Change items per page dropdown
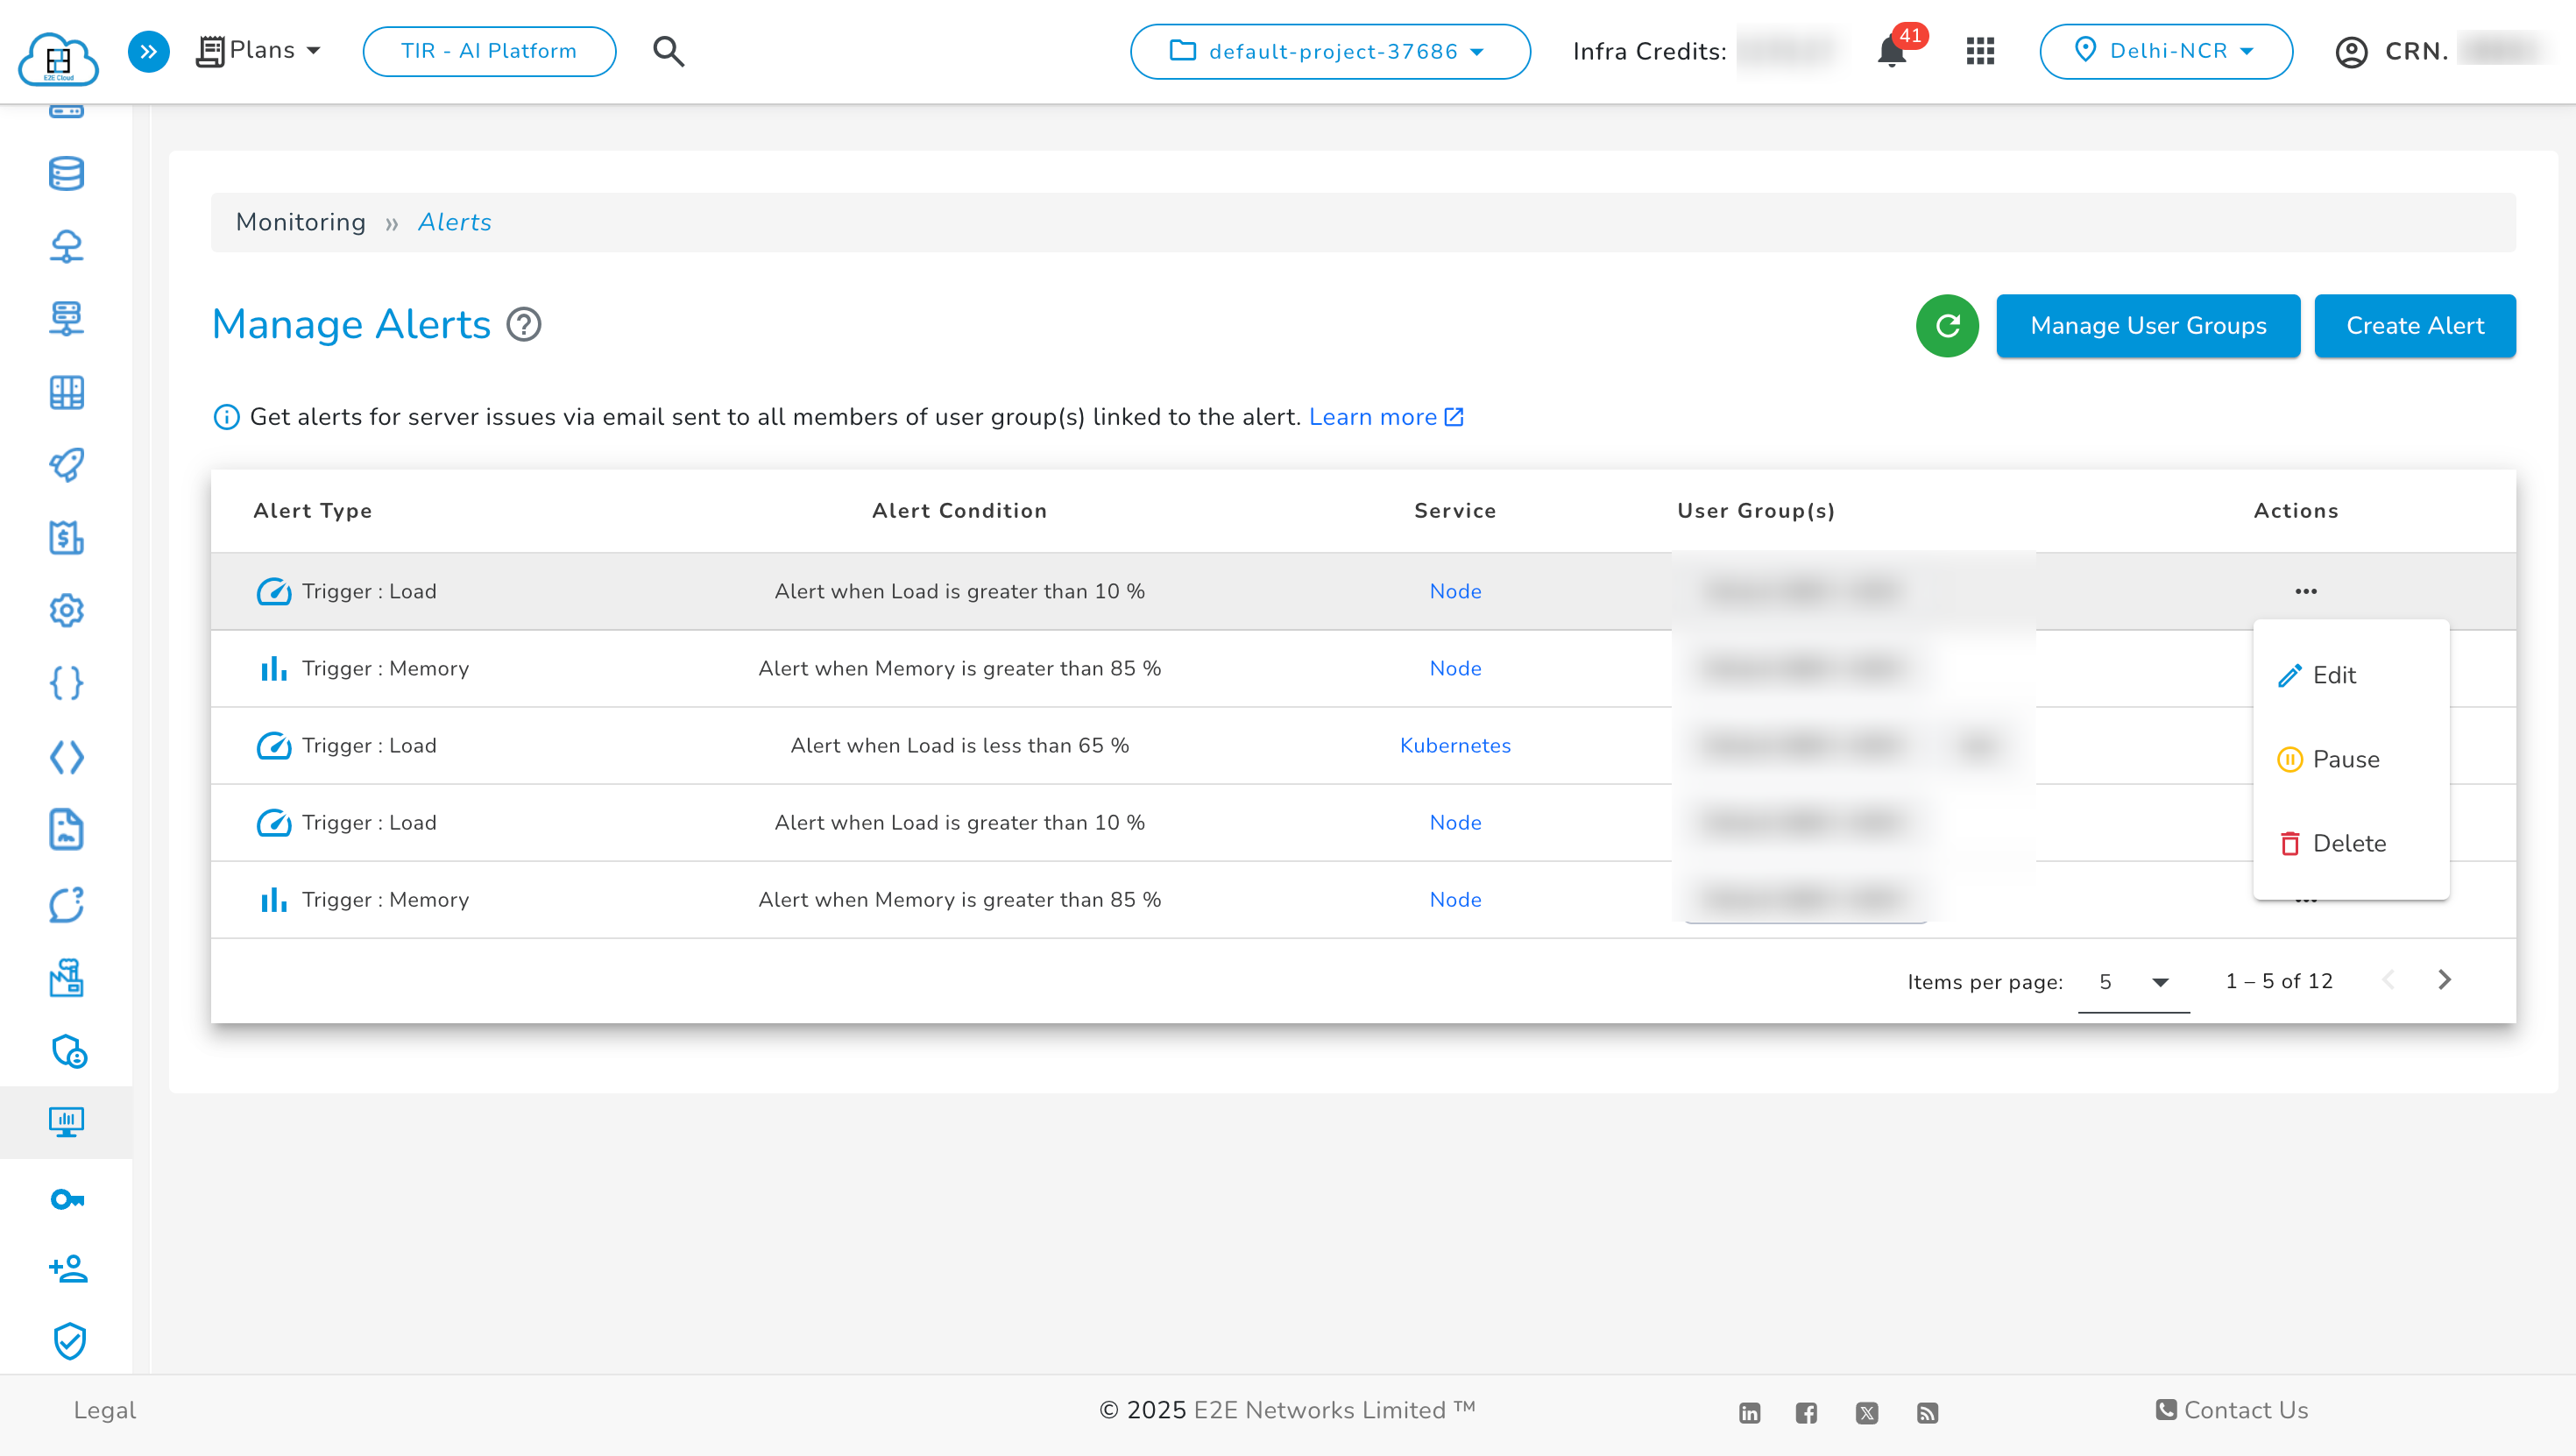 coord(2133,981)
